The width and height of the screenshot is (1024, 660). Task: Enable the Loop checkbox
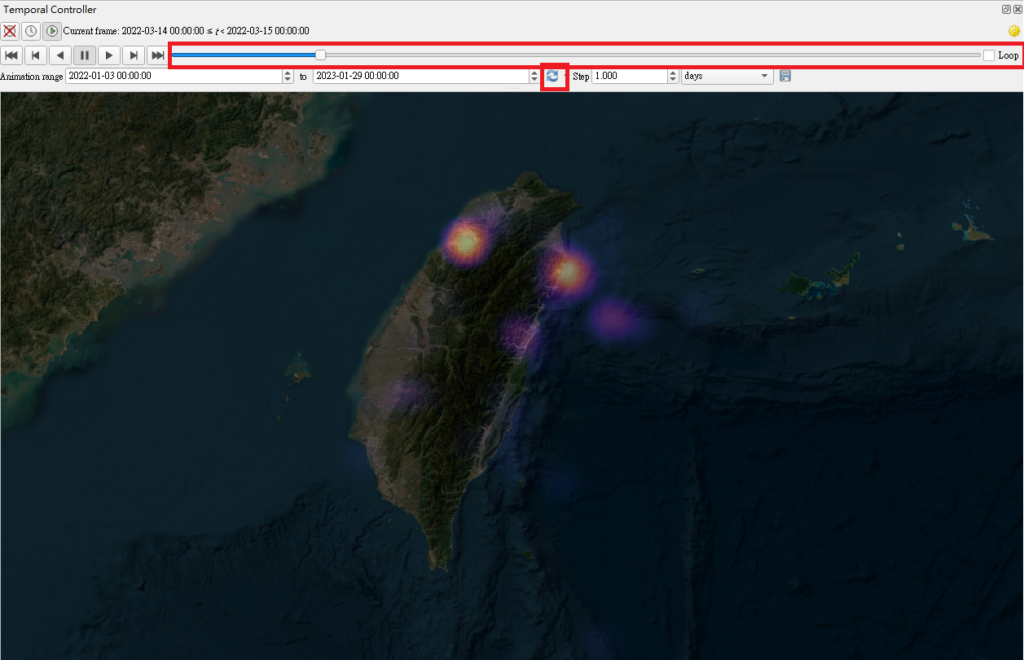point(989,55)
